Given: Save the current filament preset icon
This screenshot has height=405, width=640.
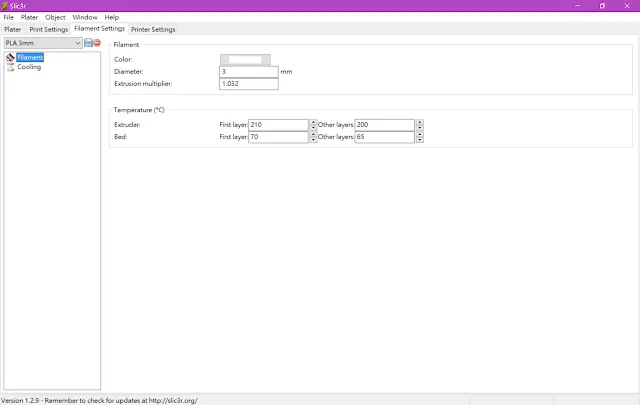Looking at the screenshot, I should (88, 43).
